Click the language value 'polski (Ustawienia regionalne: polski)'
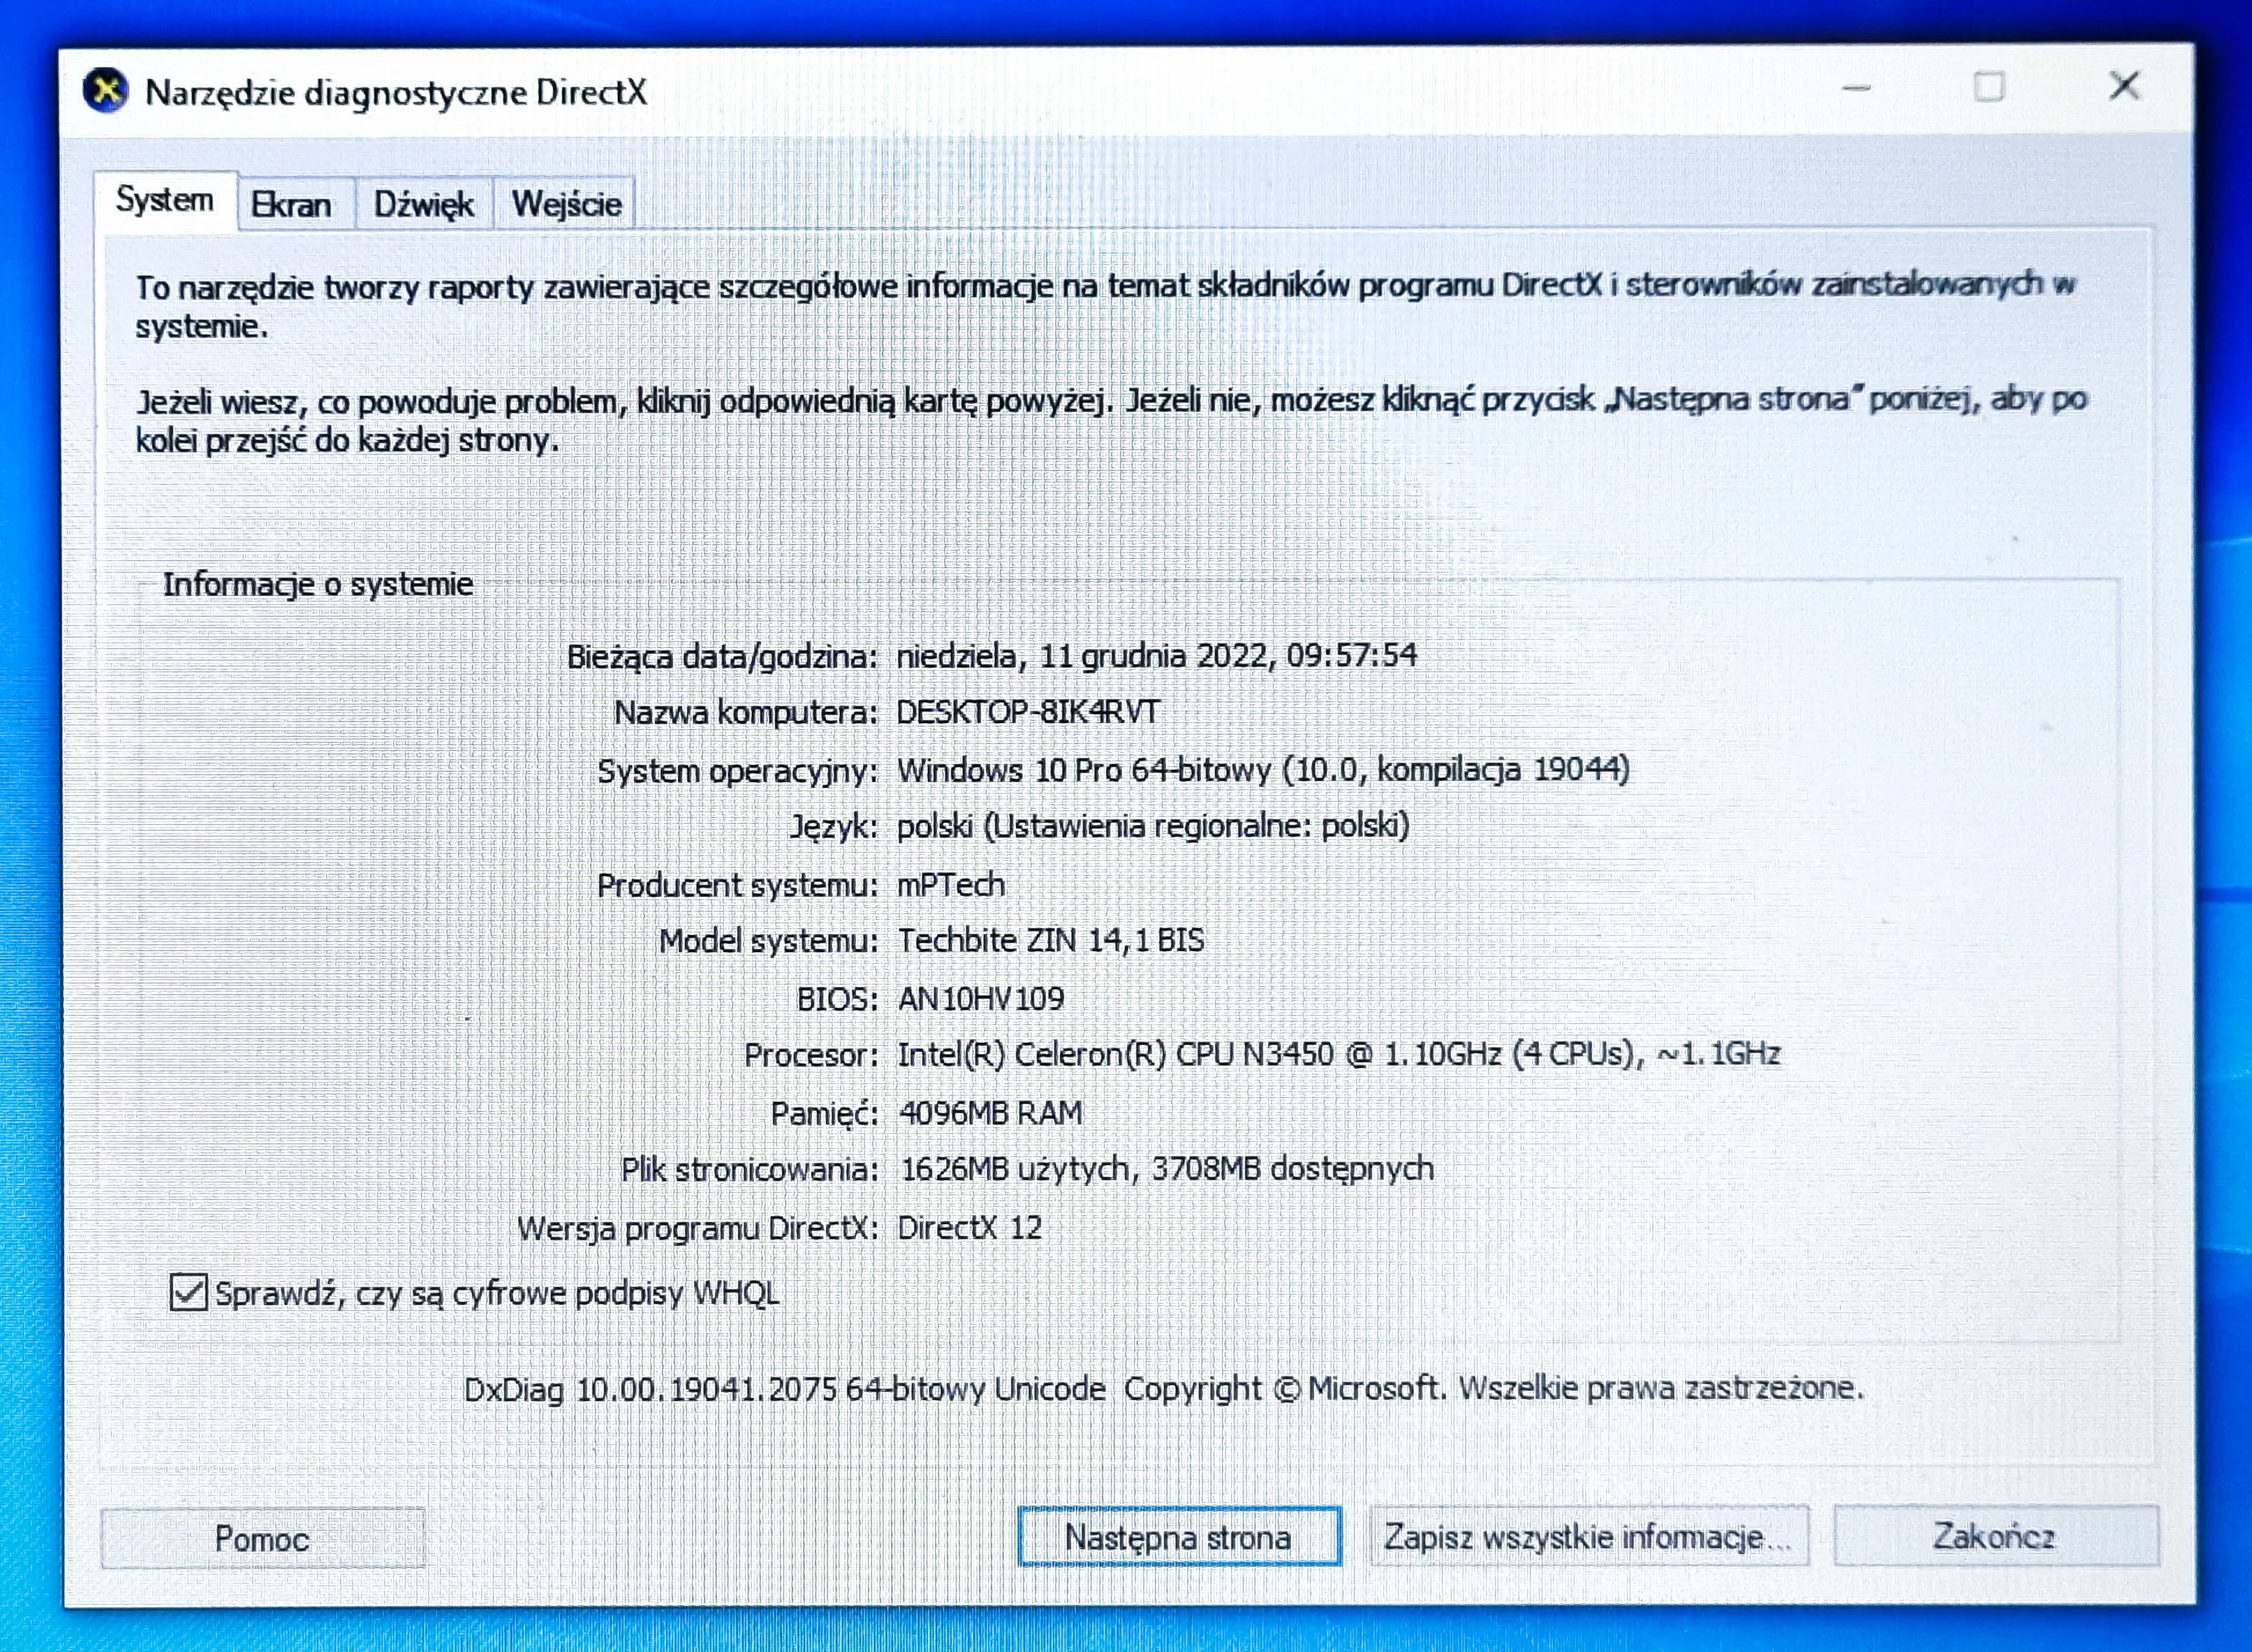This screenshot has height=1652, width=2252. [1153, 826]
